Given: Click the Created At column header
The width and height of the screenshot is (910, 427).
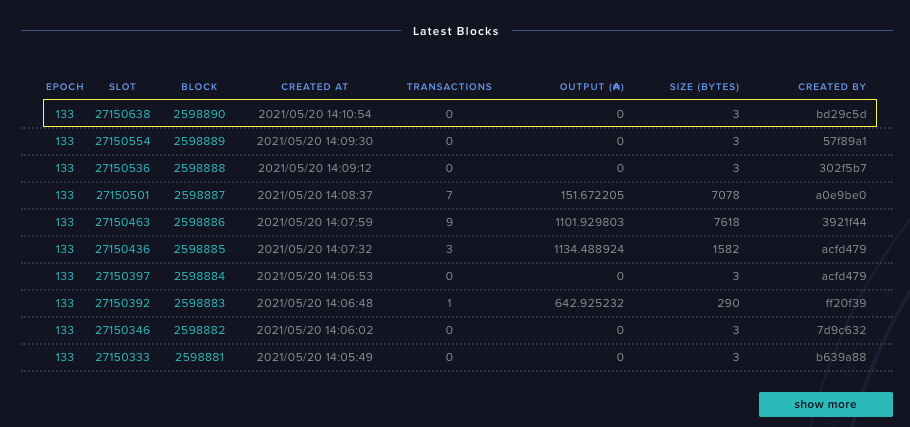Looking at the screenshot, I should click(314, 87).
